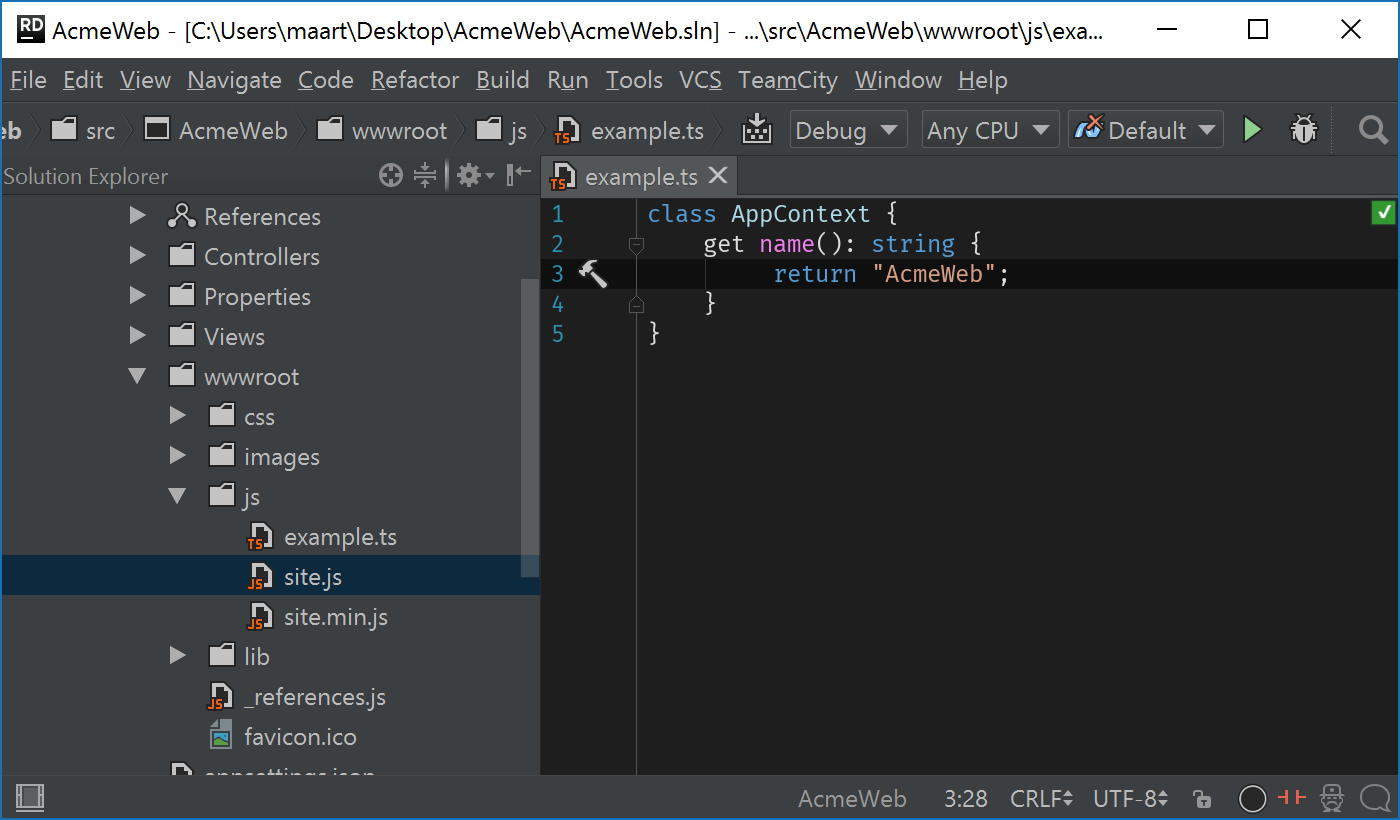Click the wwwroot breadcrumb in navigation bar
The width and height of the screenshot is (1400, 820).
click(382, 130)
